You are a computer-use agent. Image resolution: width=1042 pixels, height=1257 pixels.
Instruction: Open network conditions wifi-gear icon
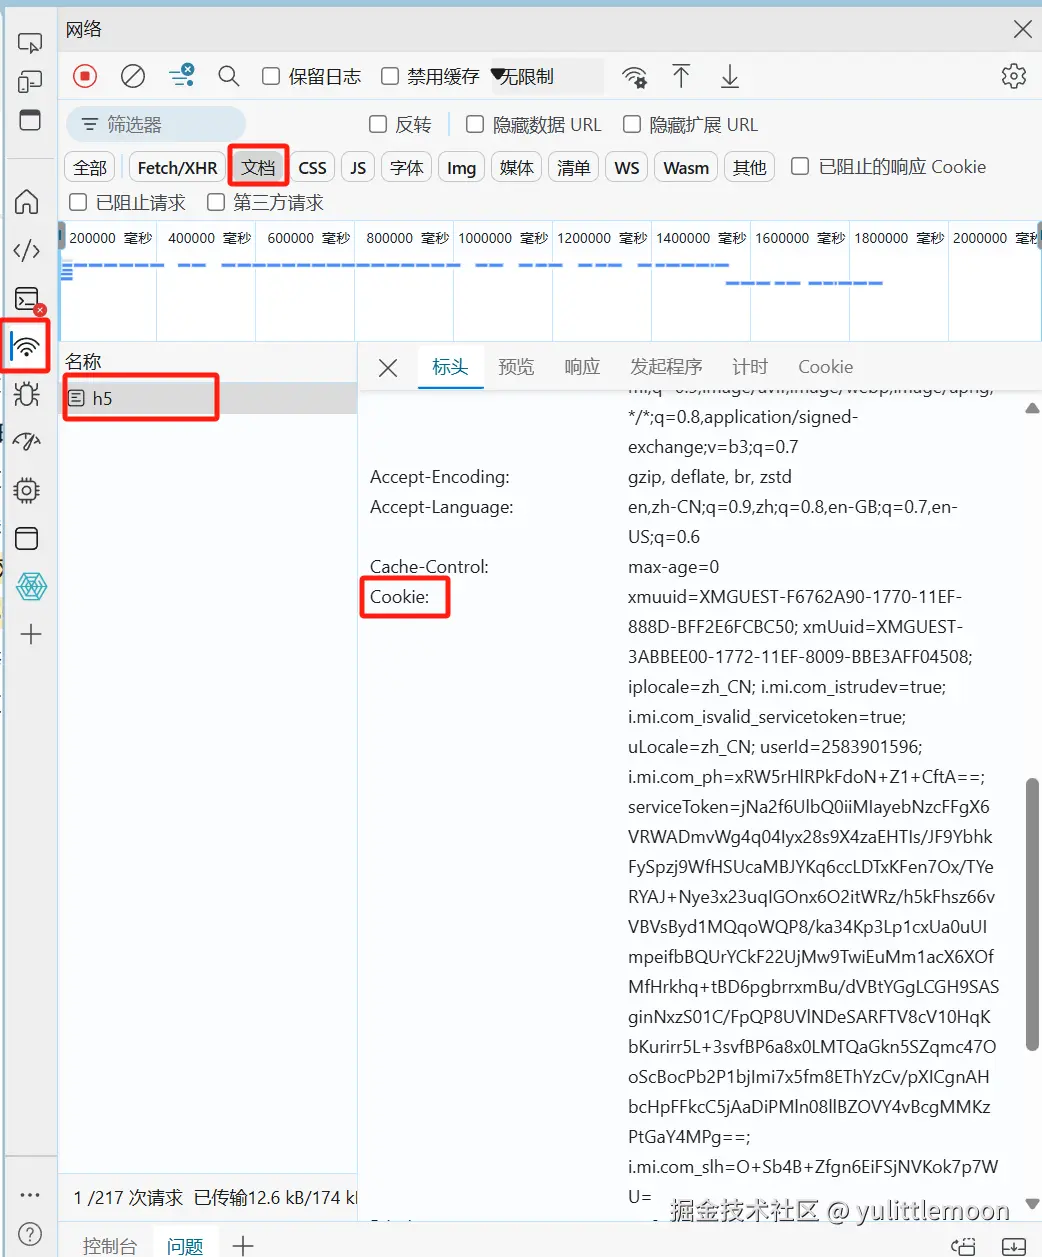[x=634, y=77]
